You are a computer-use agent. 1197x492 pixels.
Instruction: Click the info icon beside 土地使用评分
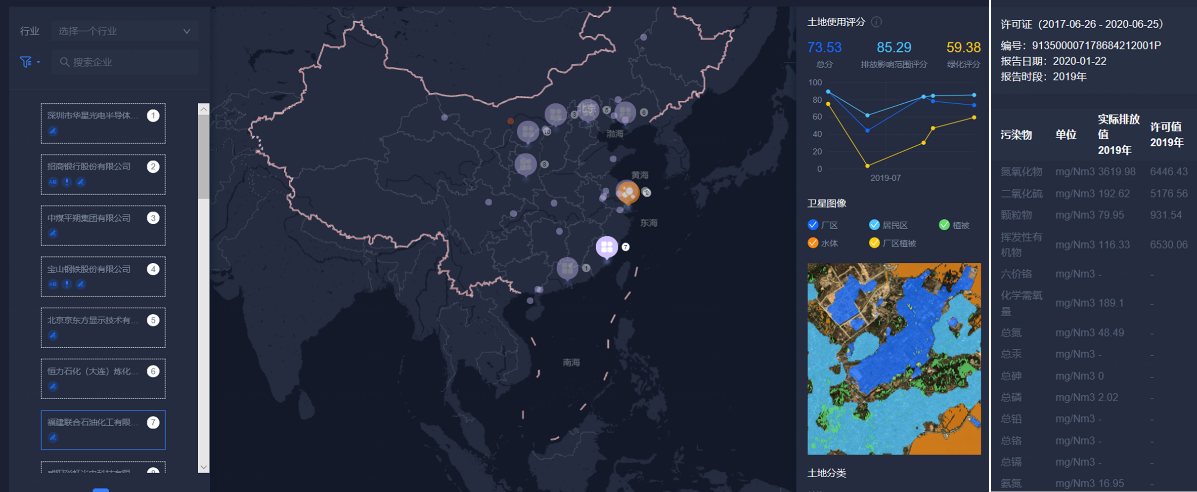pos(876,22)
